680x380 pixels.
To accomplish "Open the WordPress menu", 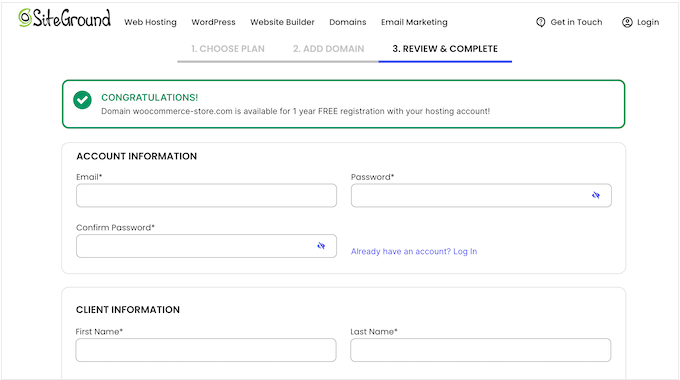I will (x=213, y=22).
